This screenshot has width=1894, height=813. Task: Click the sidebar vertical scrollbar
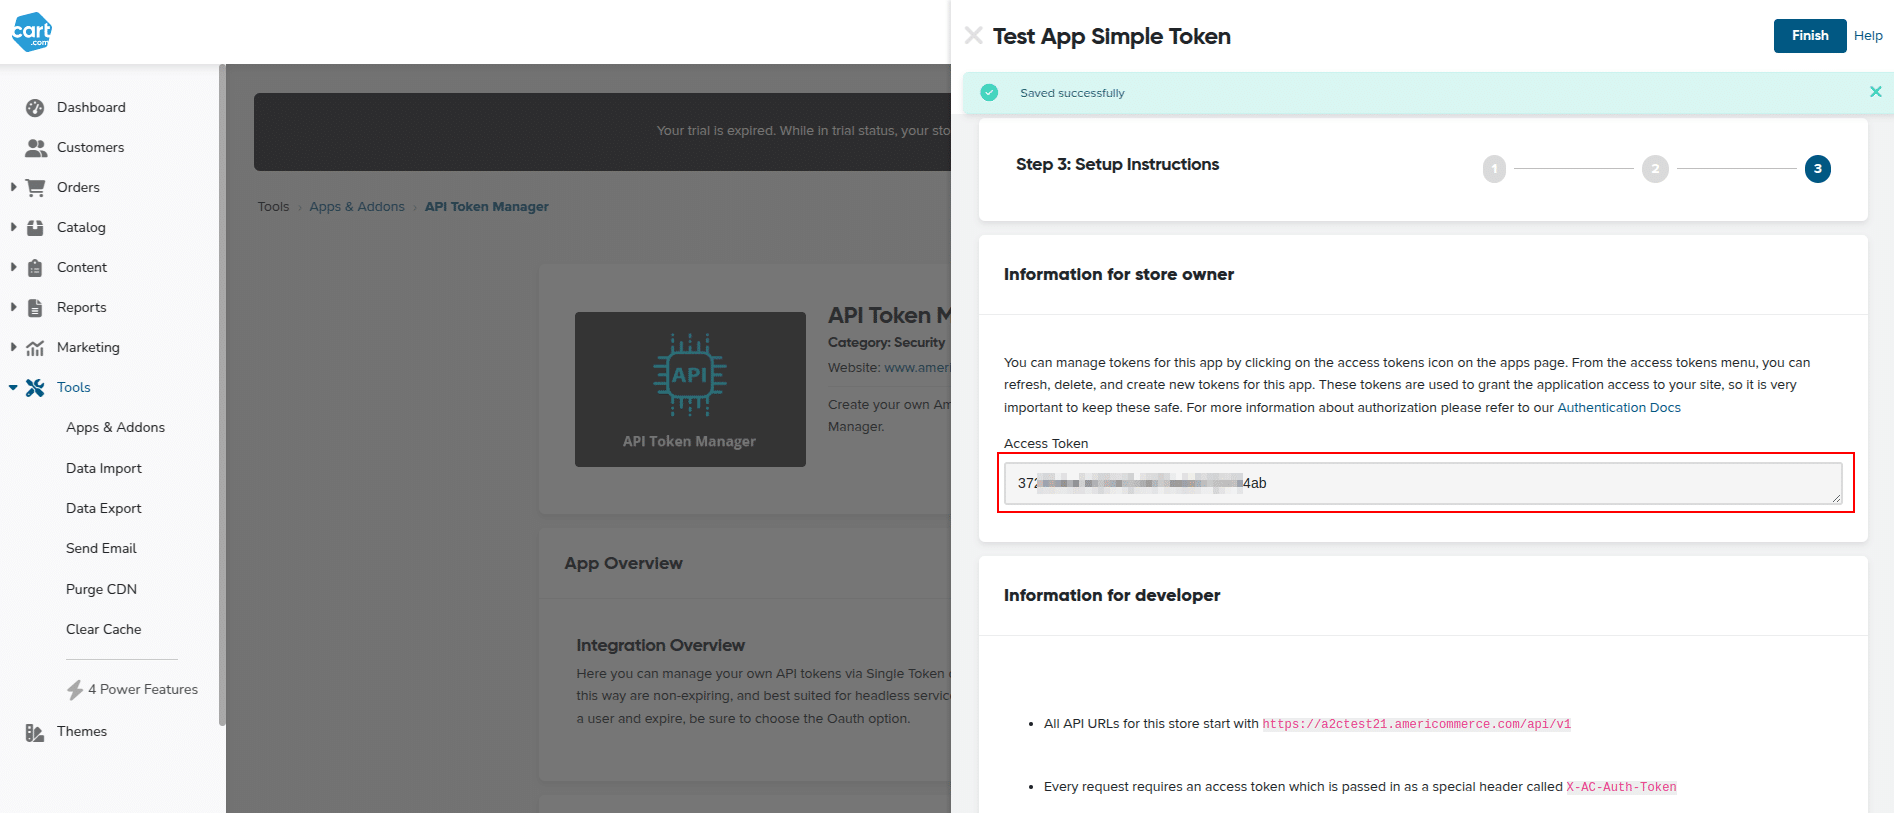[x=222, y=395]
